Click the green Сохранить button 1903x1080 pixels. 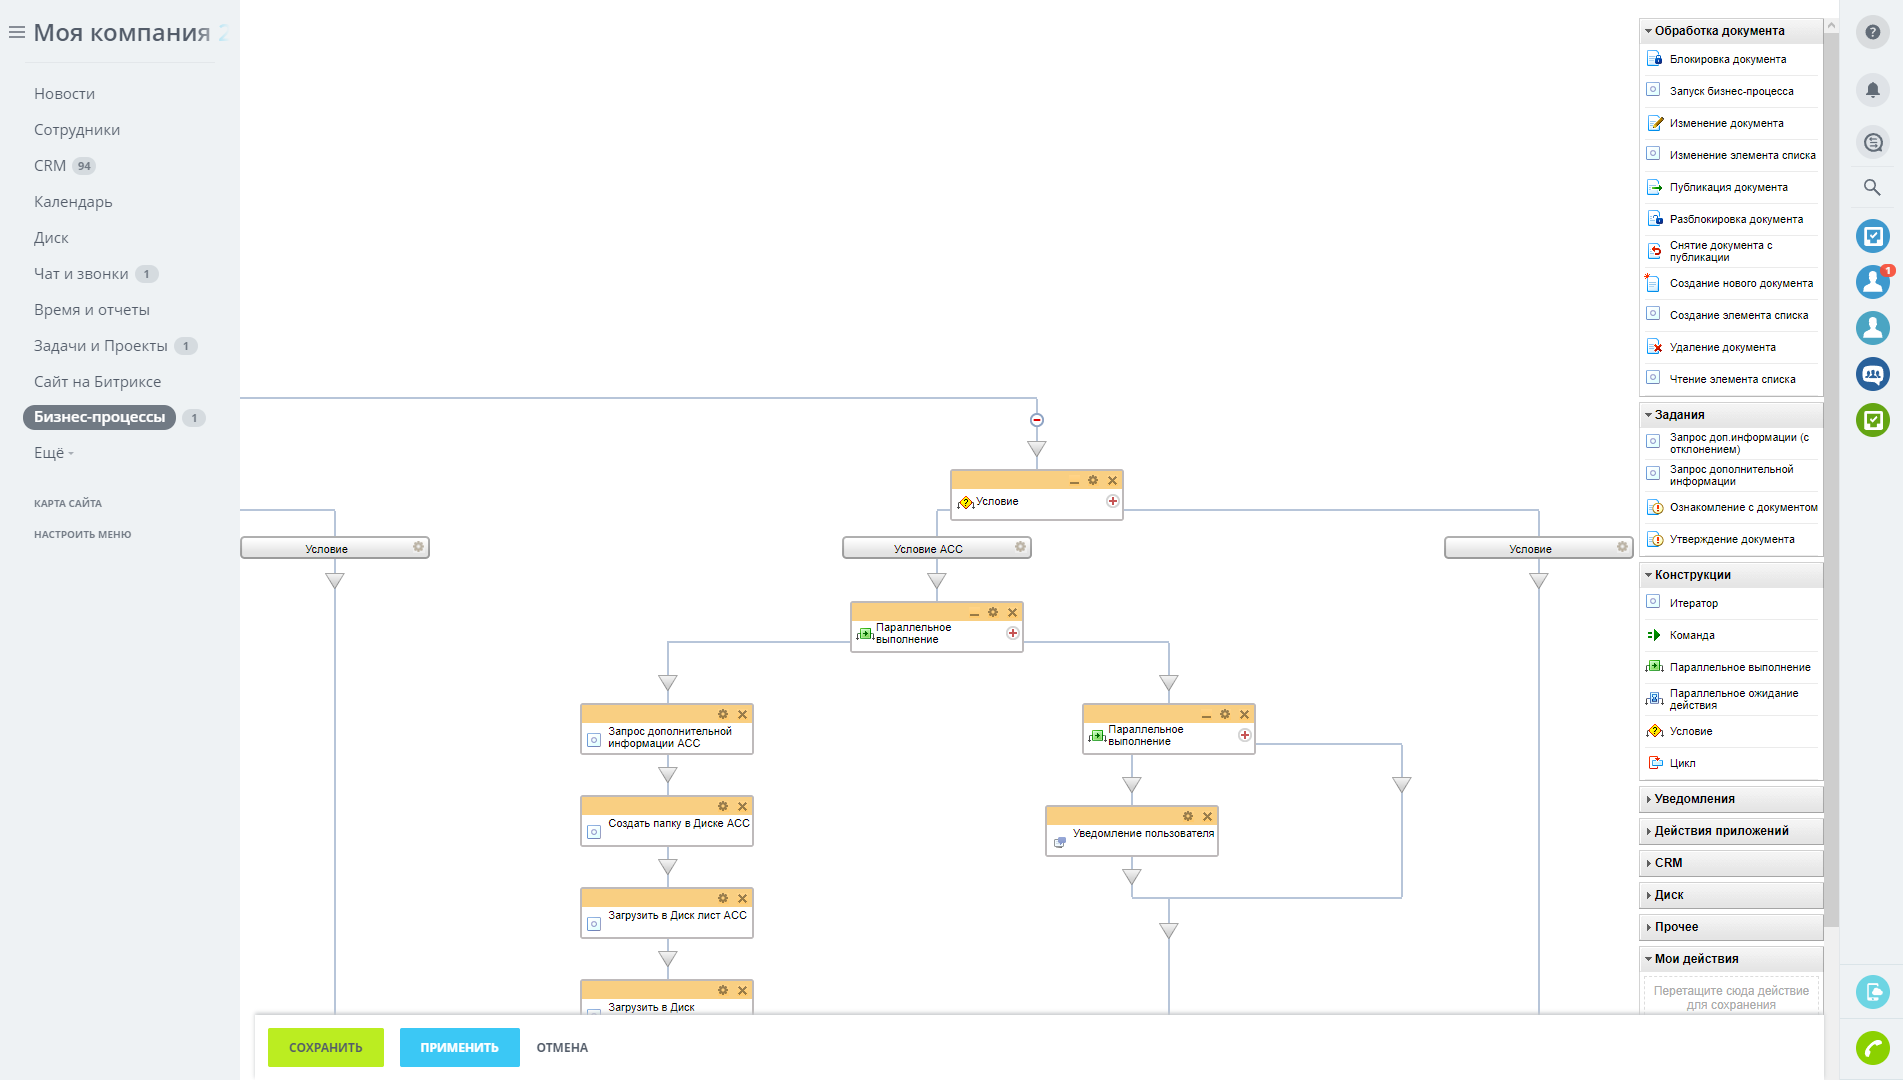coord(326,1047)
